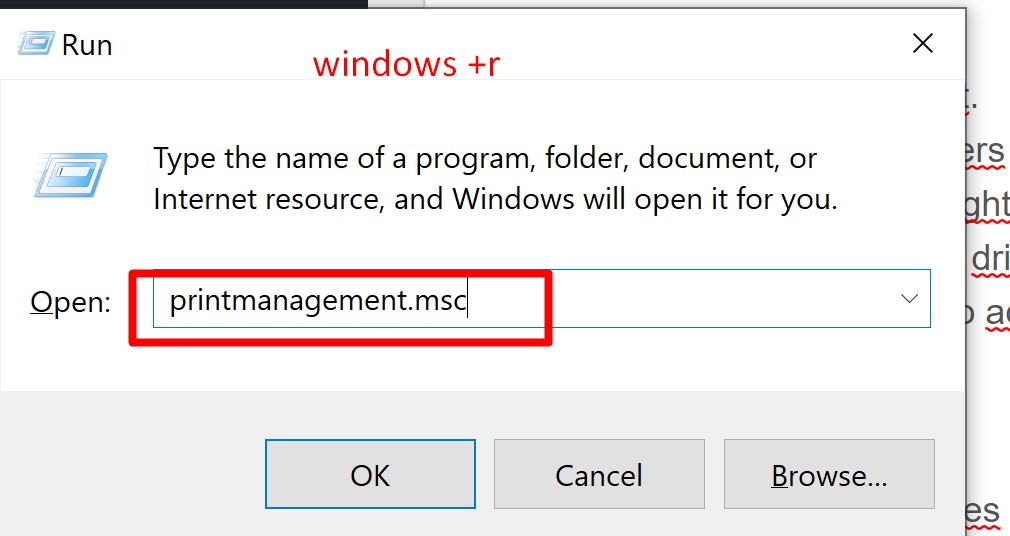Open the Browse... file picker
The height and width of the screenshot is (536, 1010).
(829, 475)
